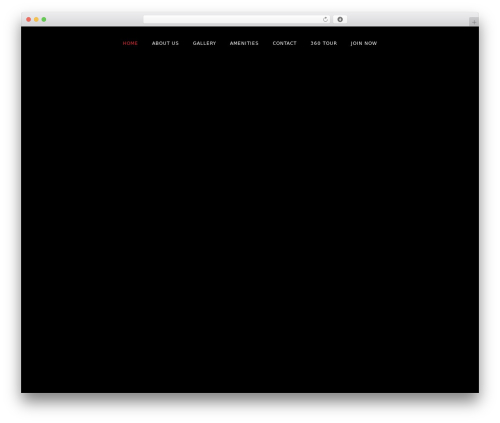The width and height of the screenshot is (500, 423).
Task: Close the window with the red button
Action: (29, 19)
